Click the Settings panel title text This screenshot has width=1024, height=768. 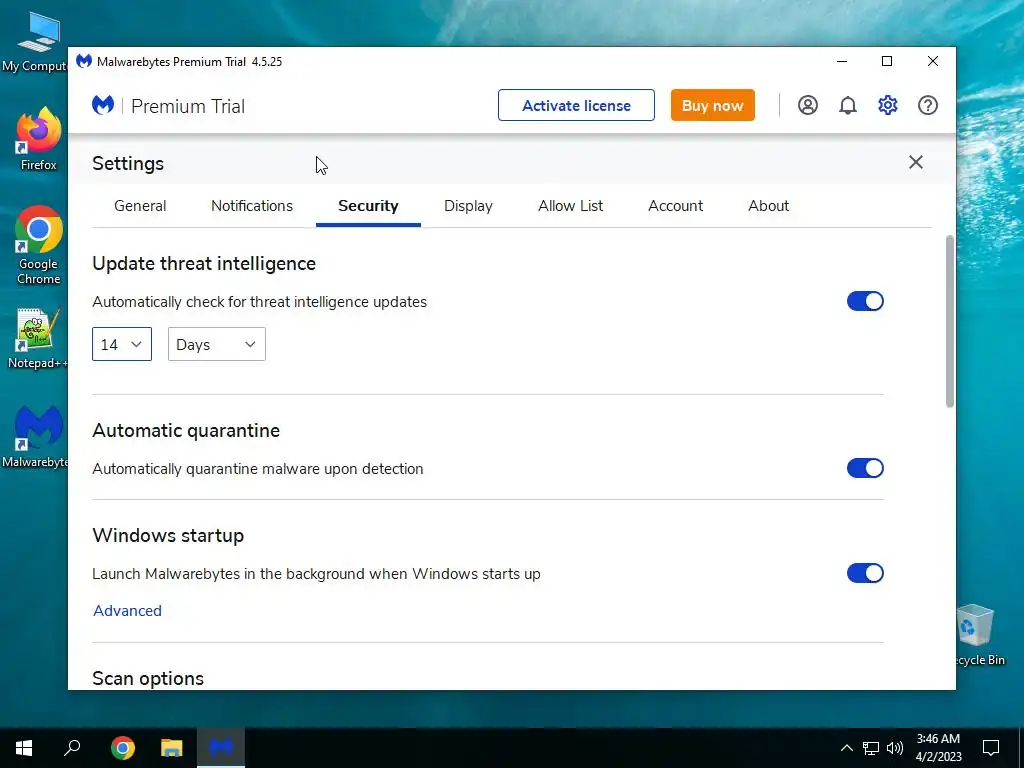(x=128, y=163)
